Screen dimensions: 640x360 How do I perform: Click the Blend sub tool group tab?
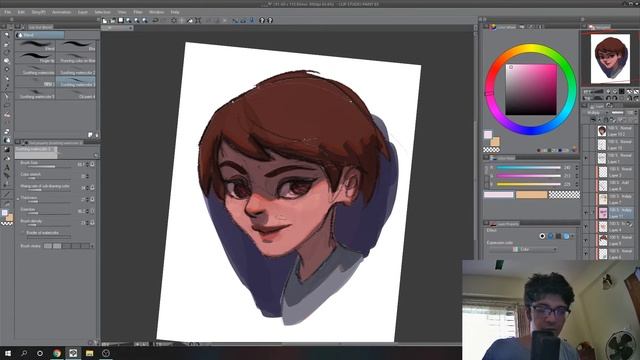(x=40, y=35)
